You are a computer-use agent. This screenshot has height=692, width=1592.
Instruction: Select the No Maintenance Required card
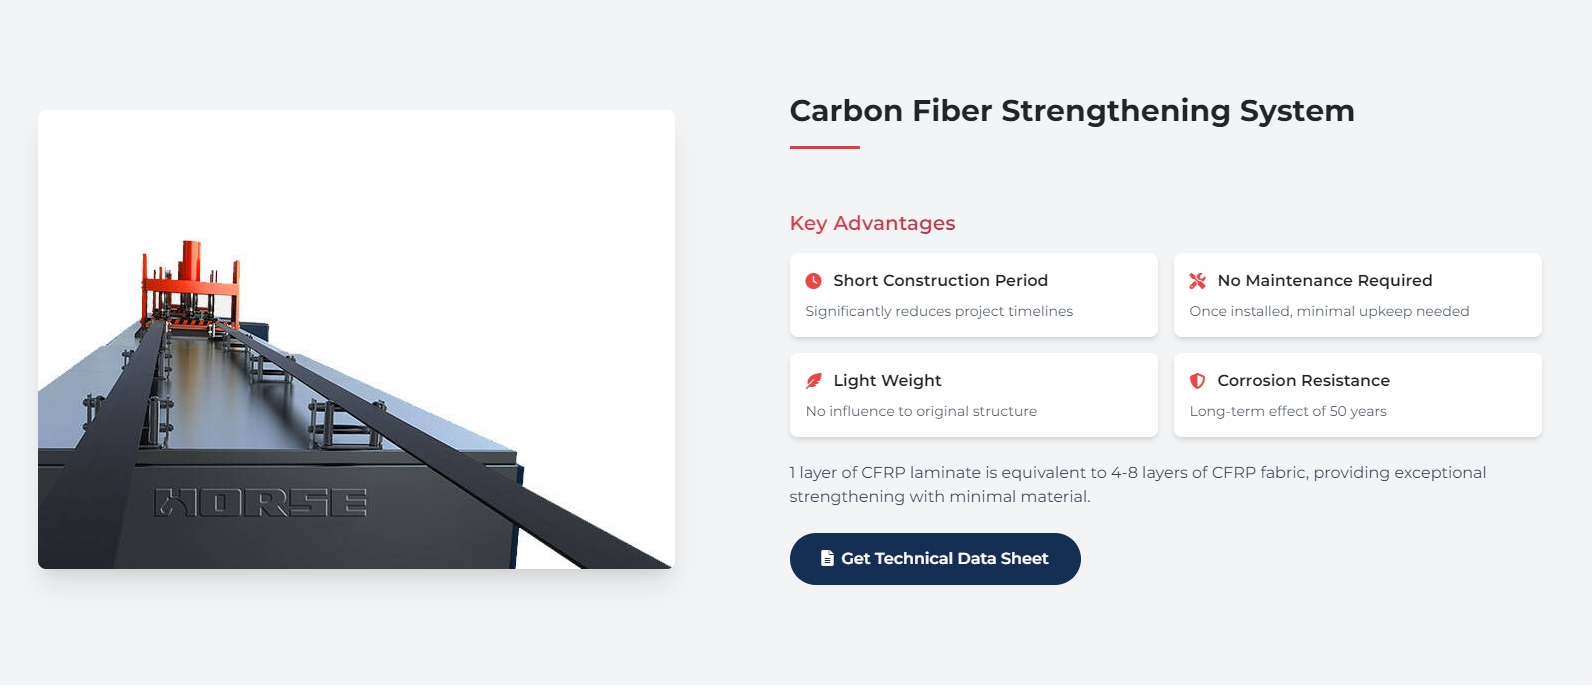point(1357,295)
